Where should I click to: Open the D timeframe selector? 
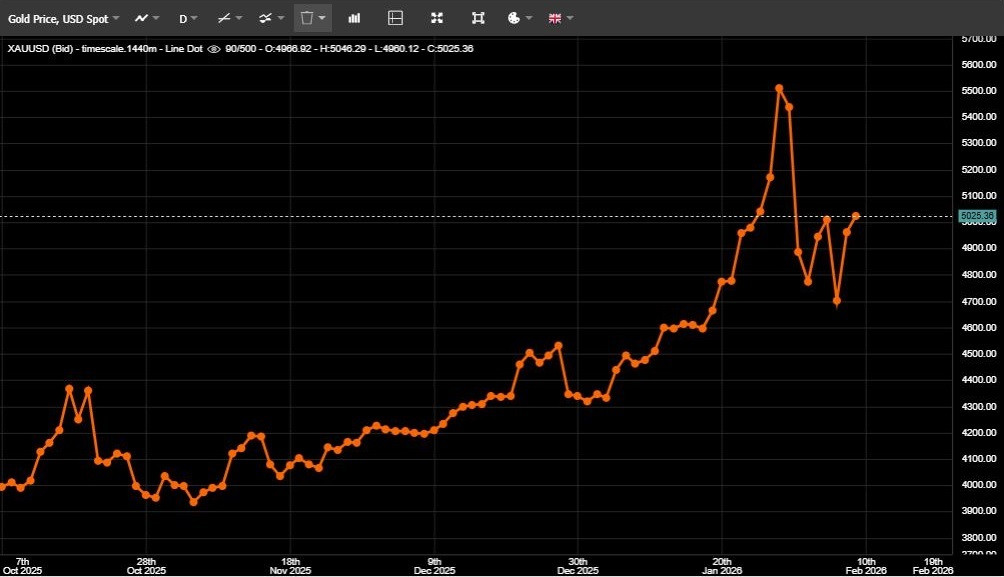[187, 18]
